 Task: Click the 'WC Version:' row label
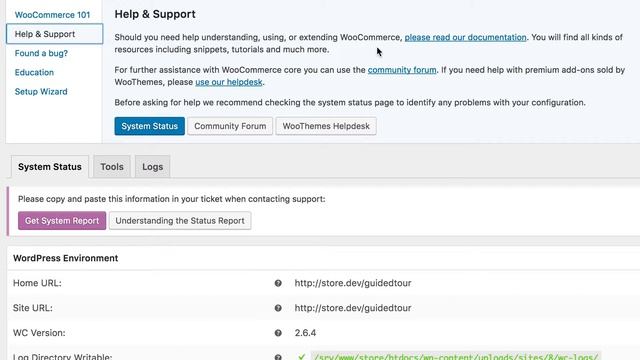[39, 333]
